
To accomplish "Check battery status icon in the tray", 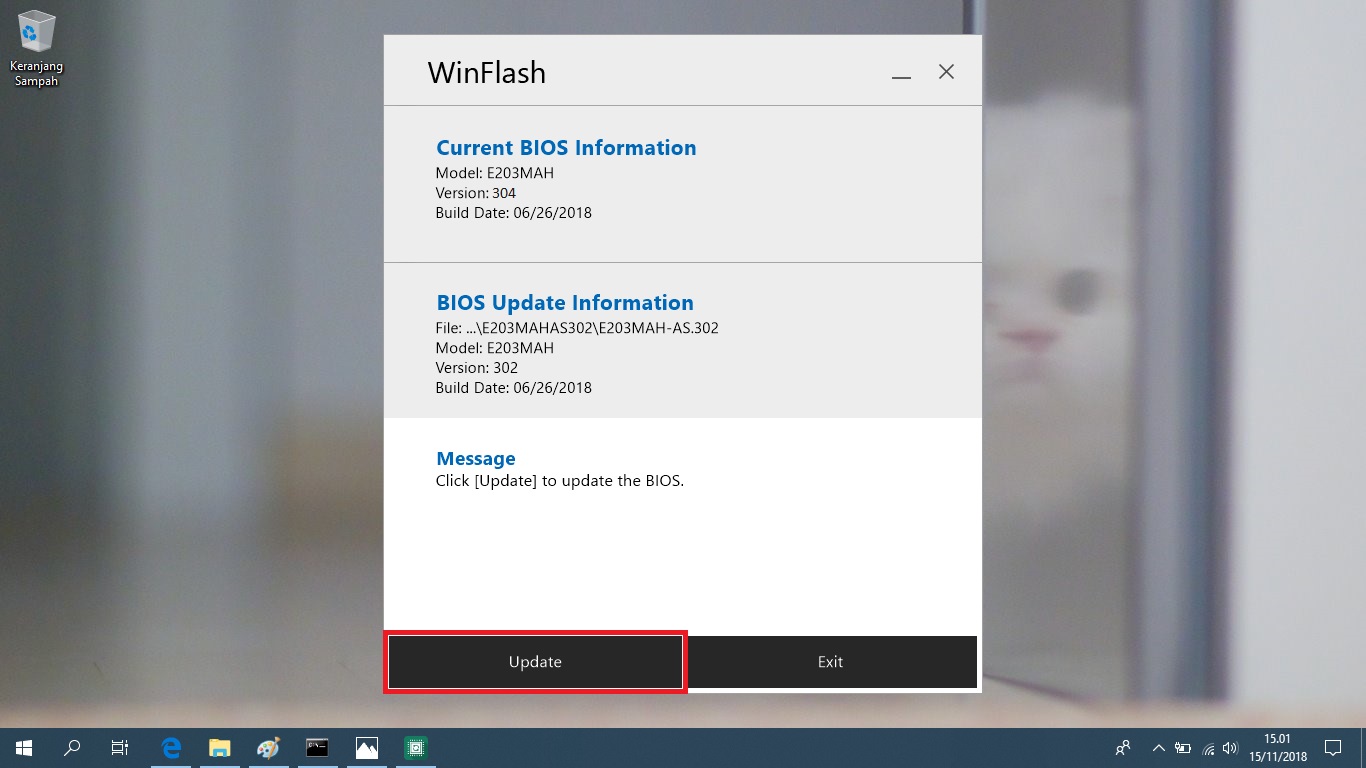I will pos(1183,747).
